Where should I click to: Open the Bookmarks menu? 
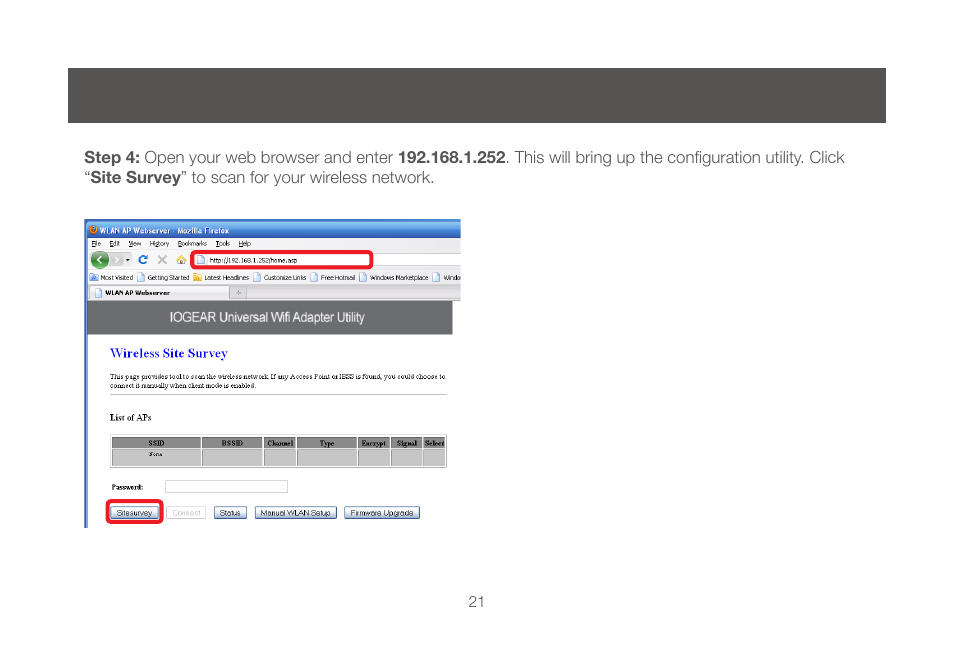(192, 243)
